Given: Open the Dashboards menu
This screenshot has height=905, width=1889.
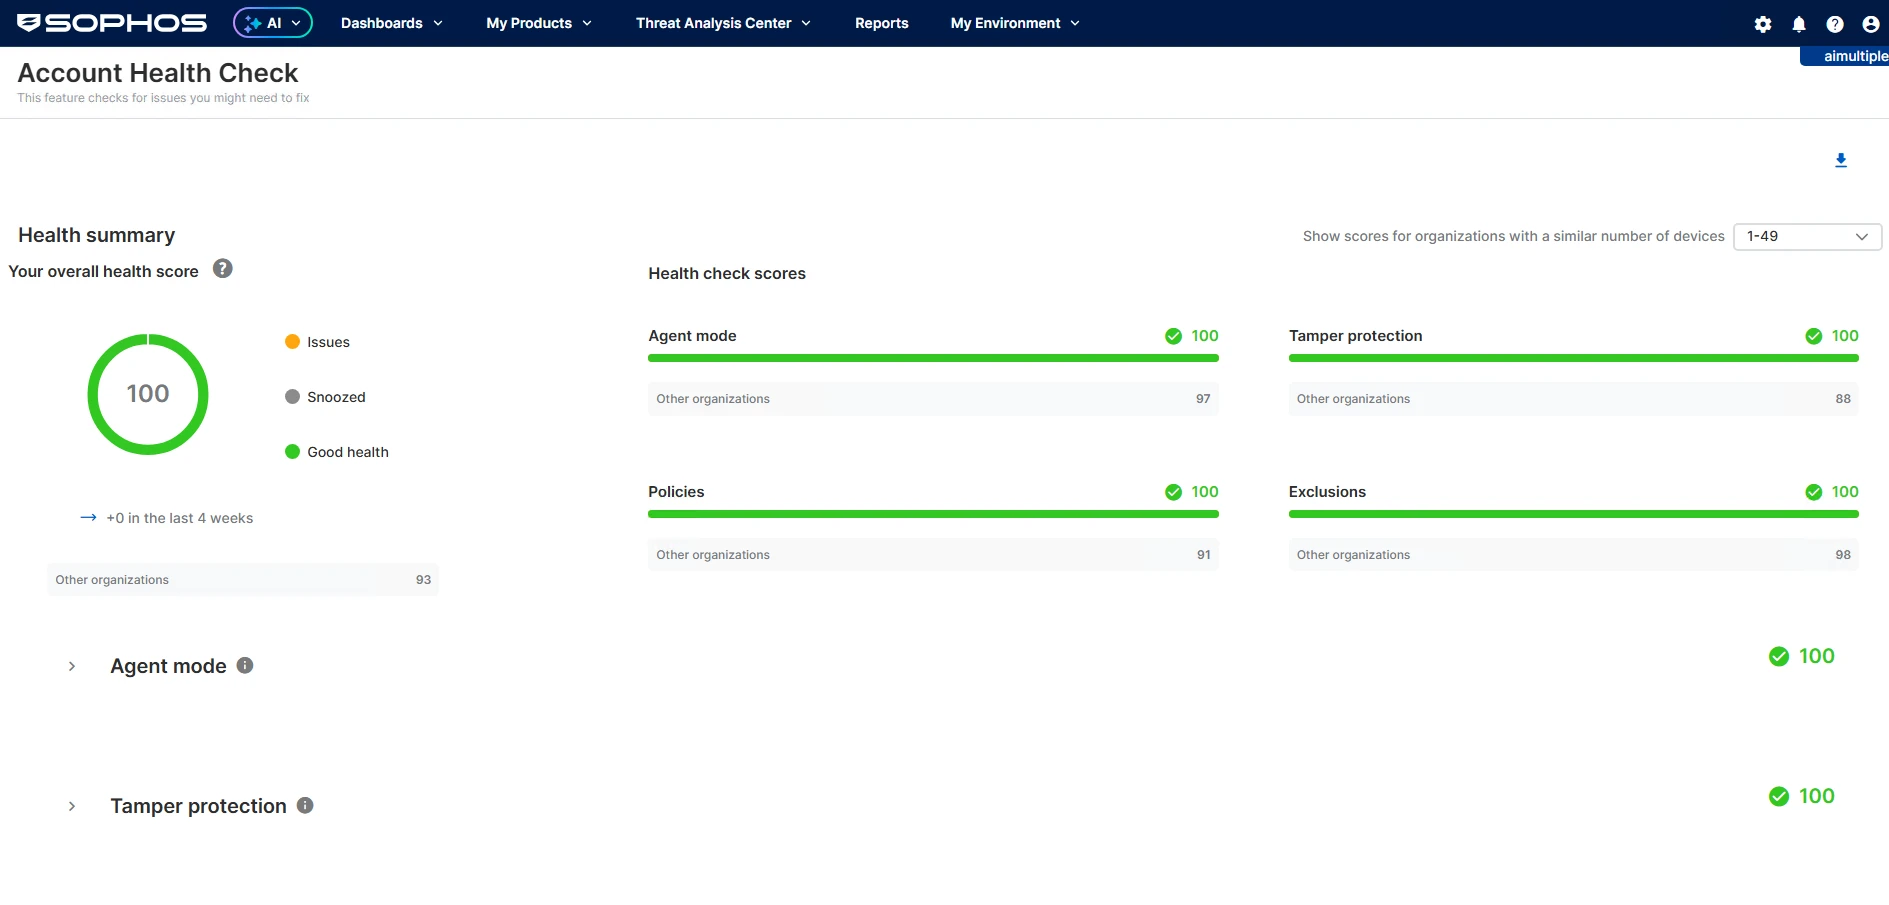Looking at the screenshot, I should pyautogui.click(x=391, y=23).
